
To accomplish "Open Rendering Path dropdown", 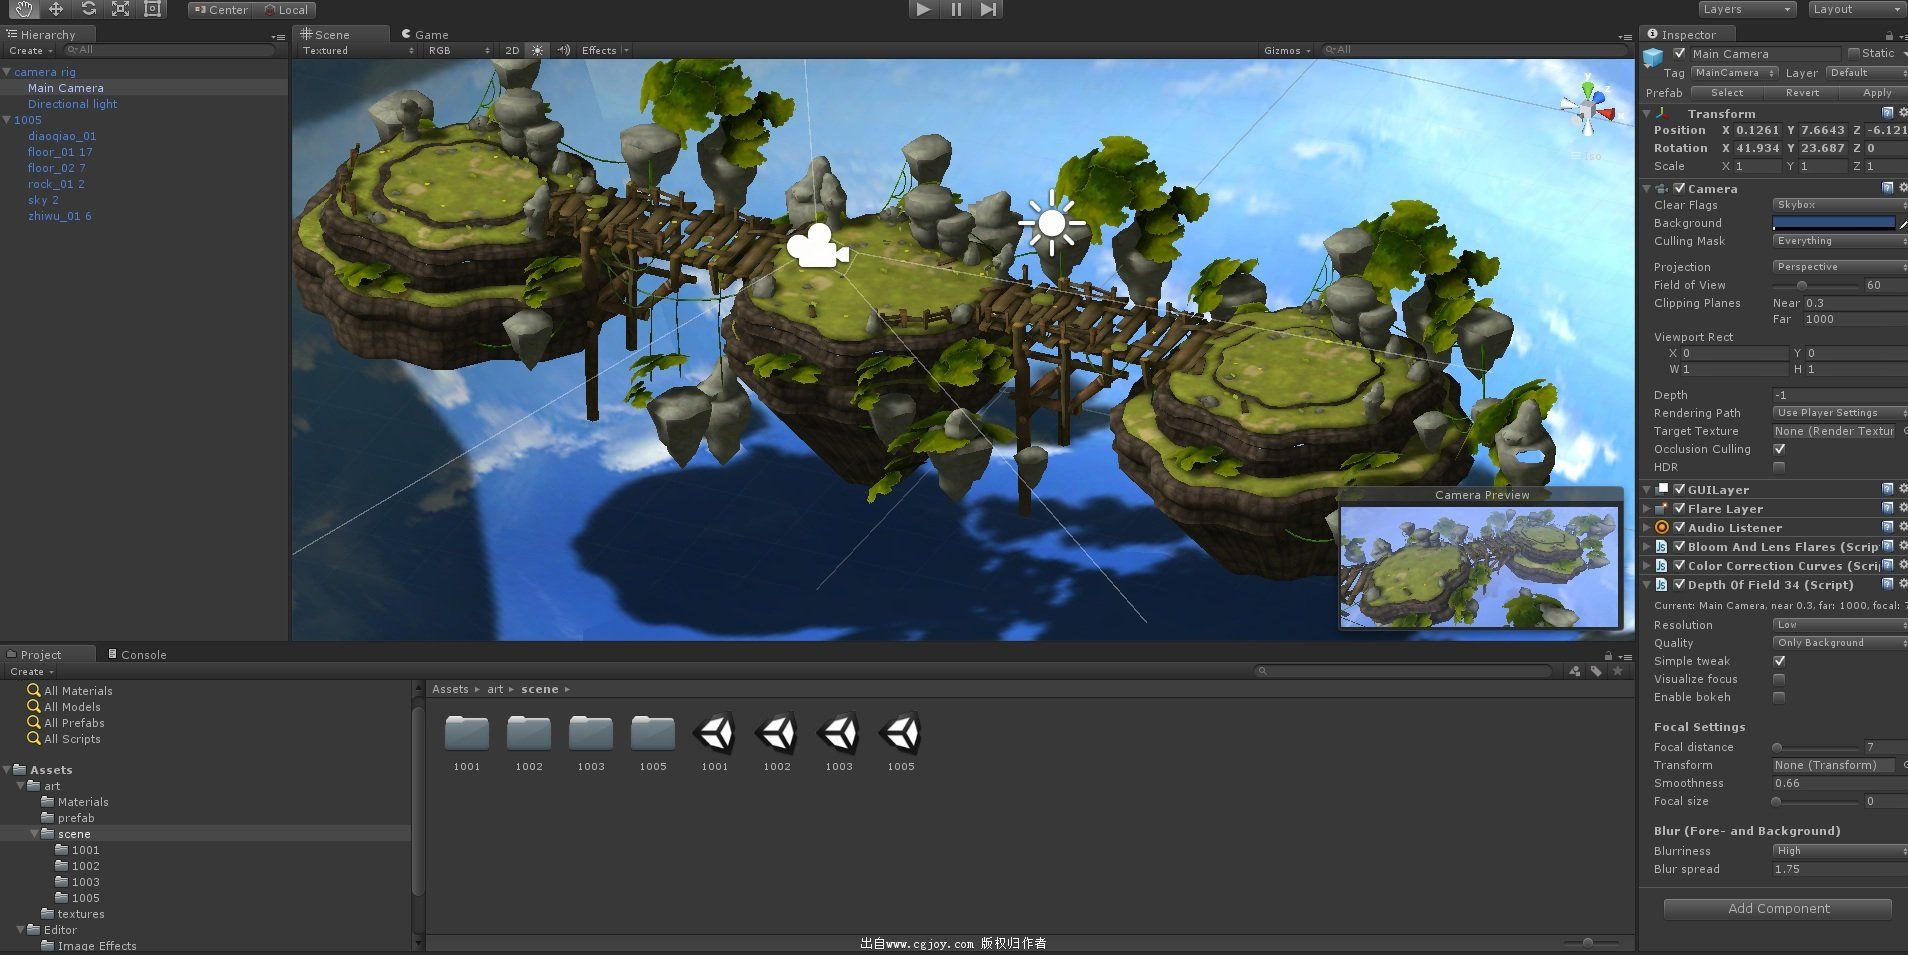I will [x=1839, y=413].
